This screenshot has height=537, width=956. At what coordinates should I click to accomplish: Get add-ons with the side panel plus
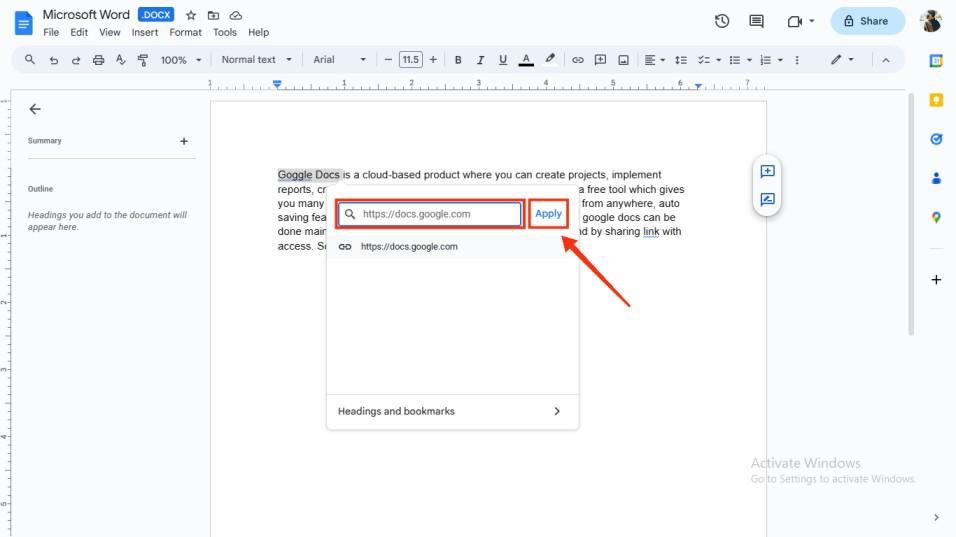[x=936, y=280]
